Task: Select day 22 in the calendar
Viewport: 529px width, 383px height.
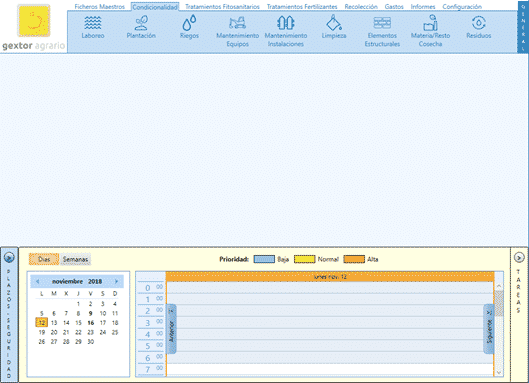Action: coord(78,332)
